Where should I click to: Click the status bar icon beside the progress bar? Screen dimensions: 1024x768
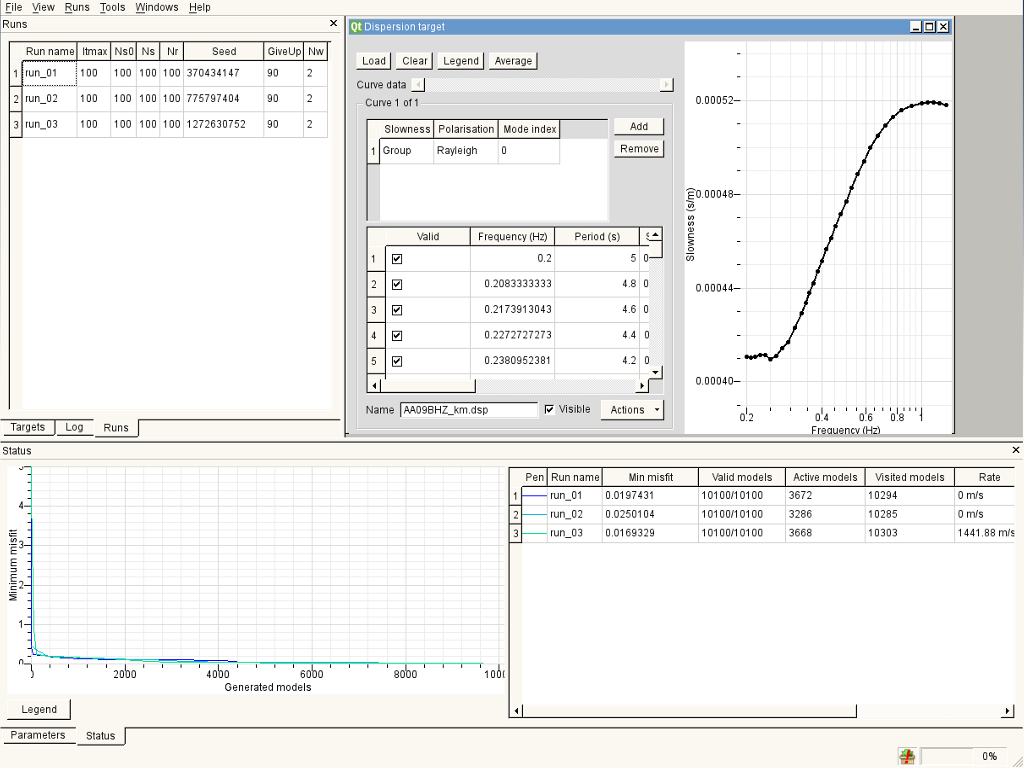click(907, 757)
